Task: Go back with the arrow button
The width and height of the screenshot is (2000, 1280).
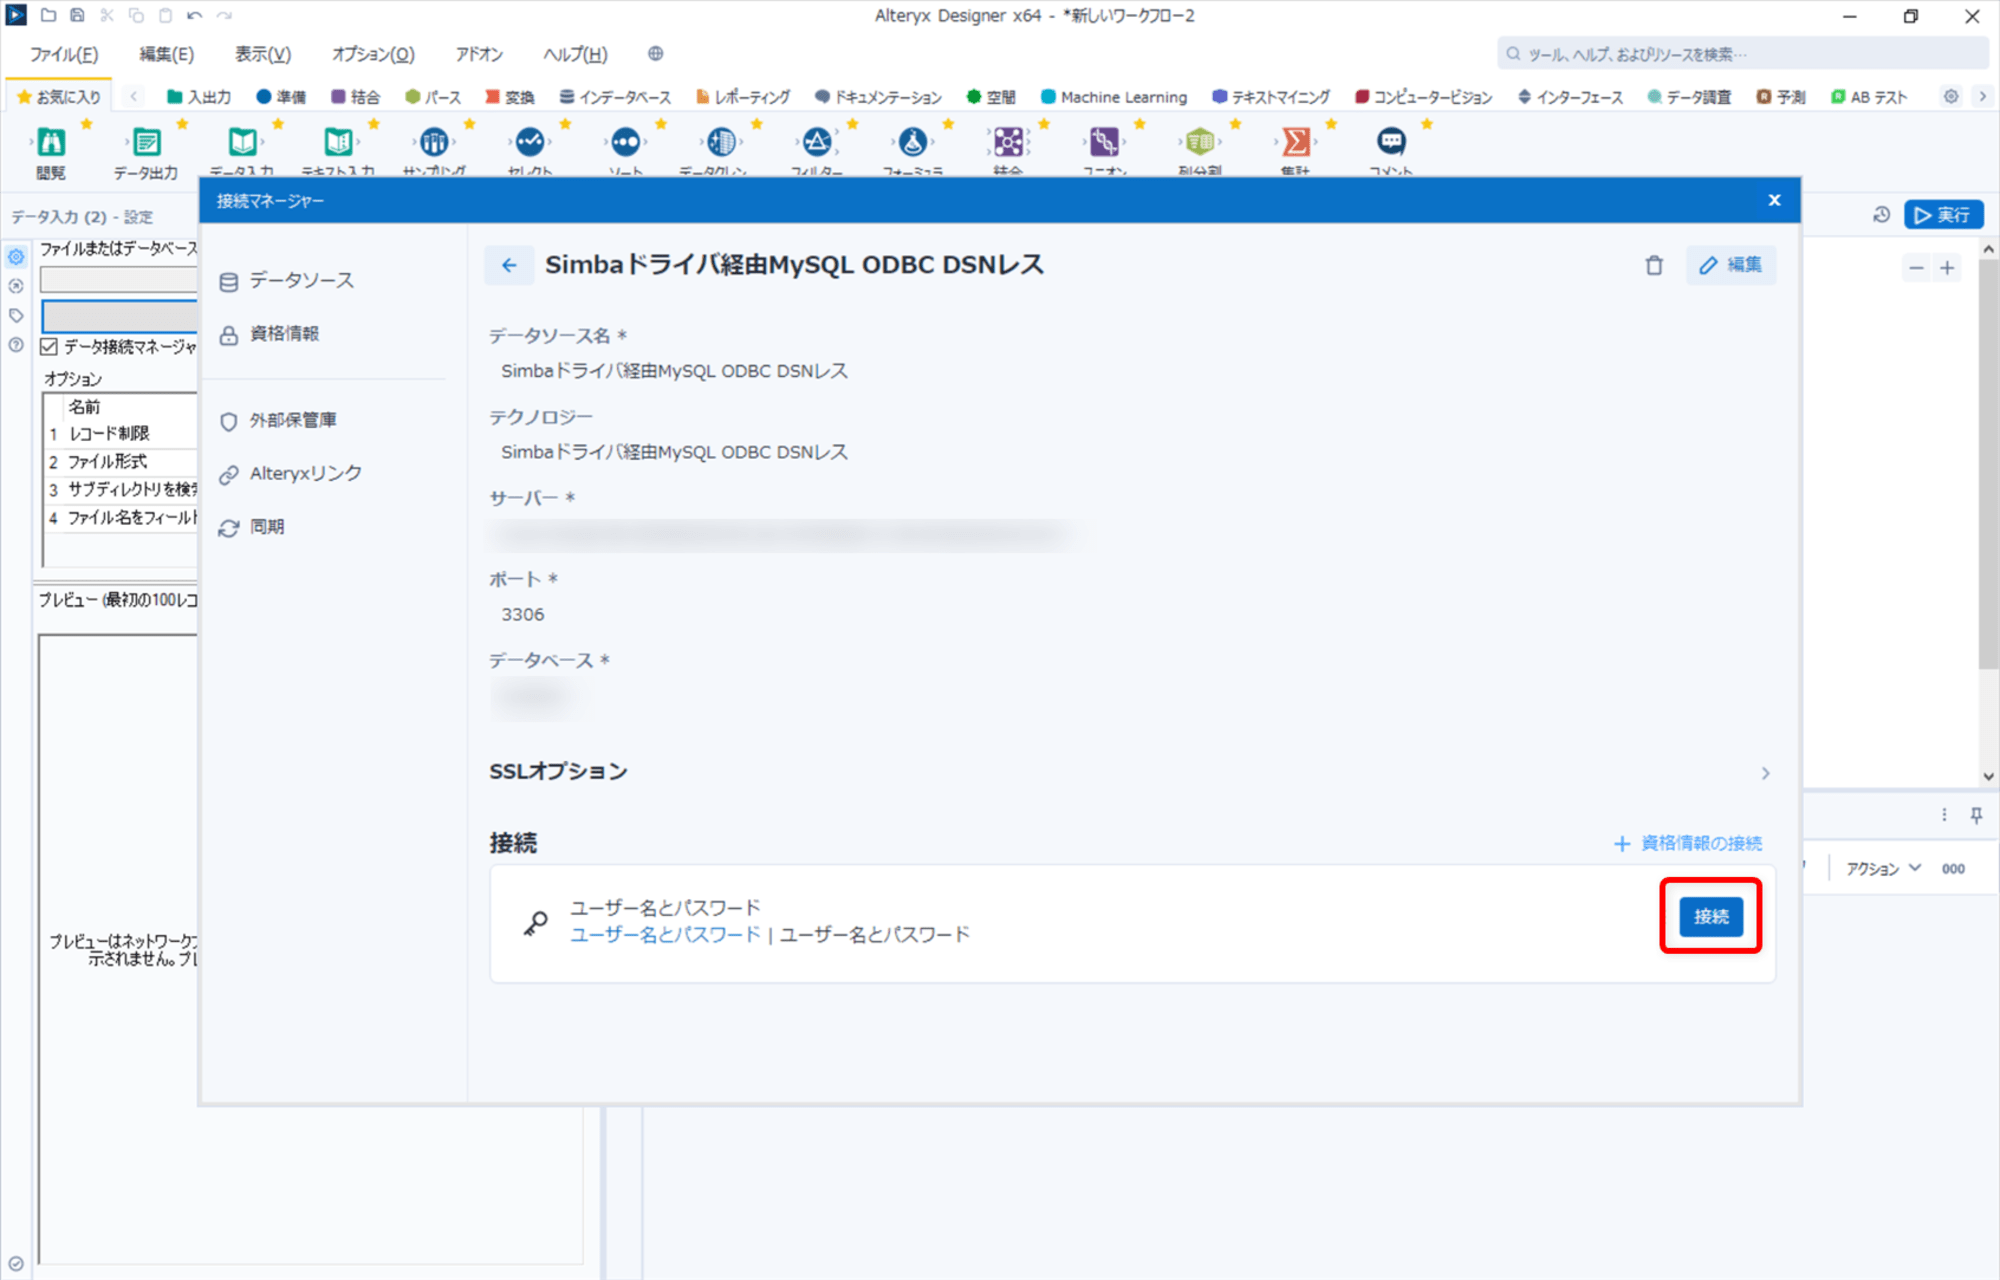Action: pos(509,265)
